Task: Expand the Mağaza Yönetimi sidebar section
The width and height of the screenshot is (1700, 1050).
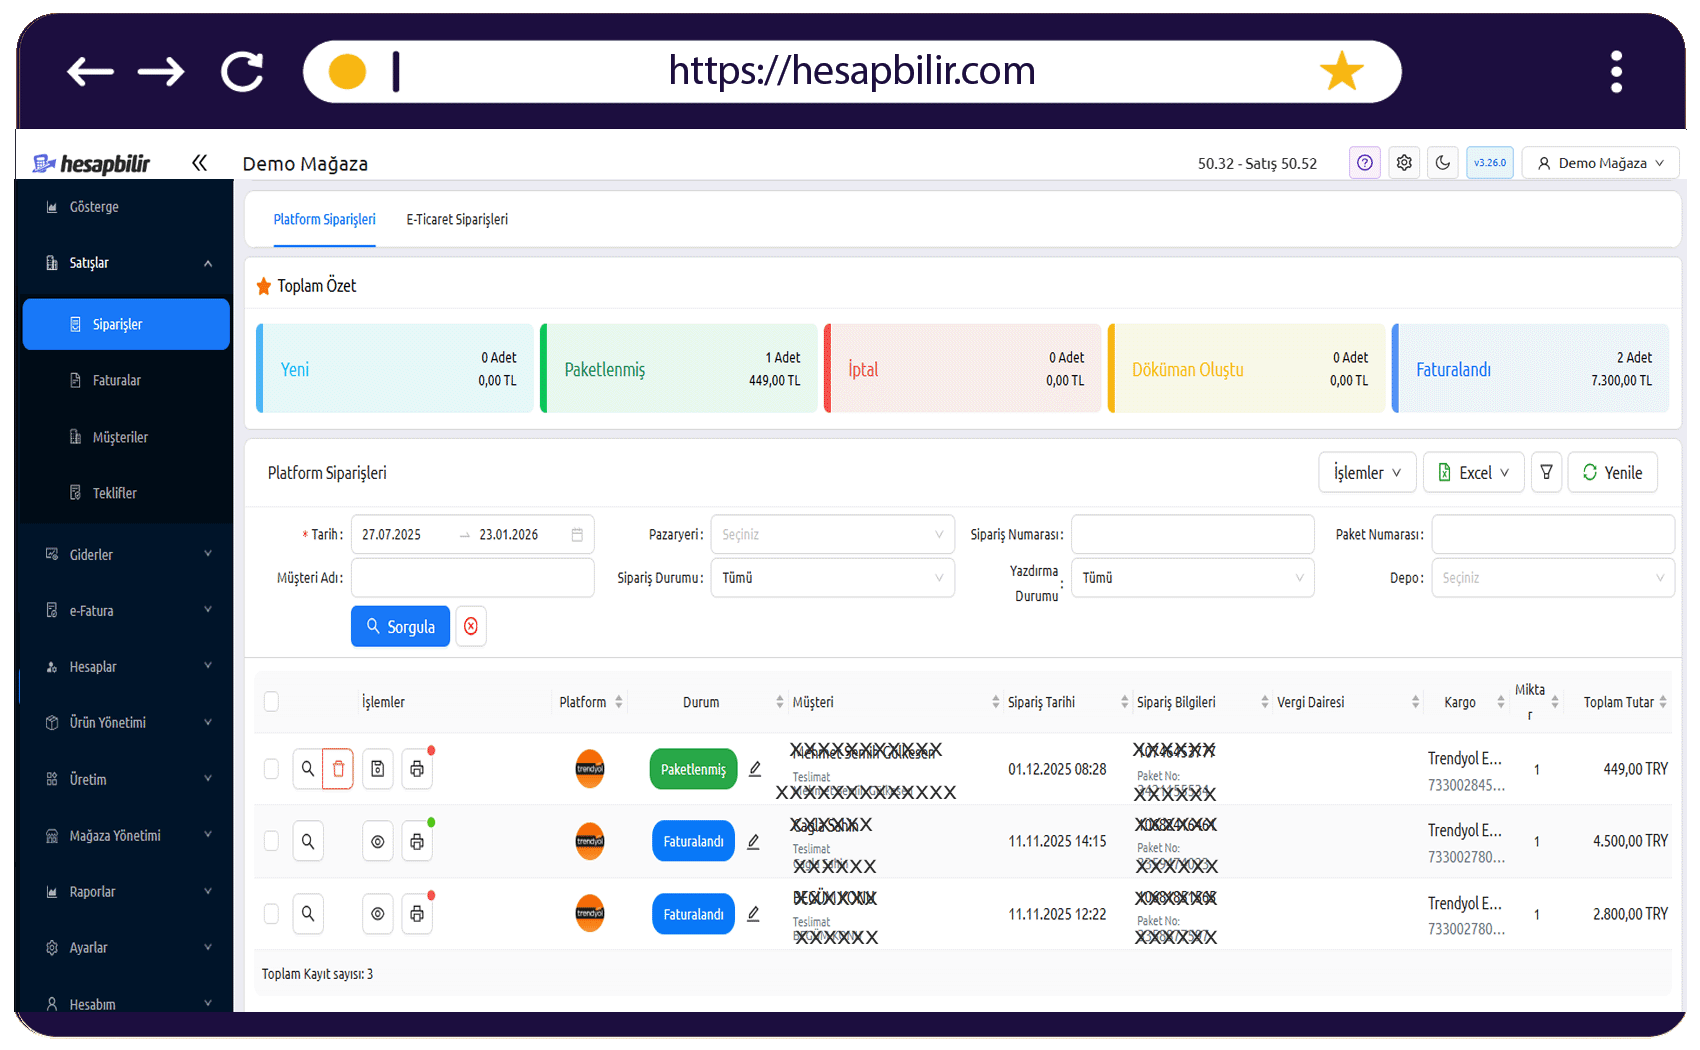Action: 124,835
